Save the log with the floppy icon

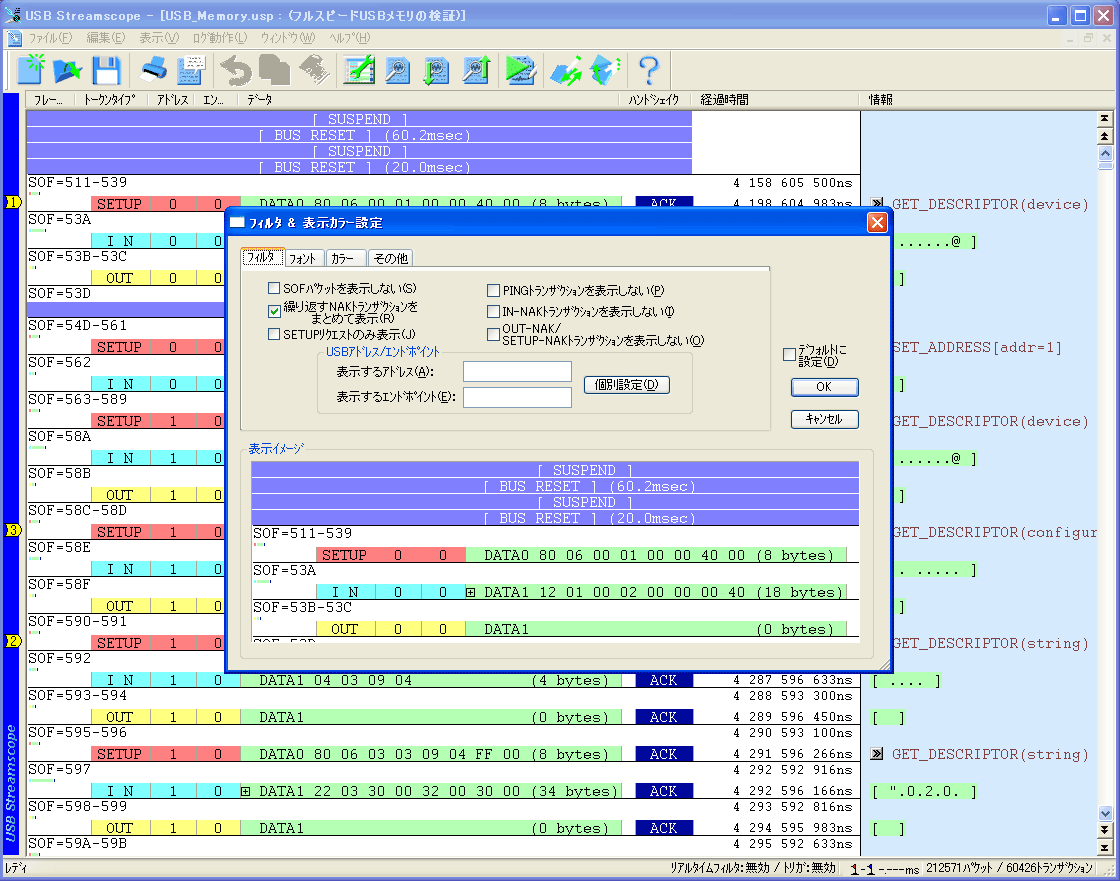pyautogui.click(x=106, y=70)
